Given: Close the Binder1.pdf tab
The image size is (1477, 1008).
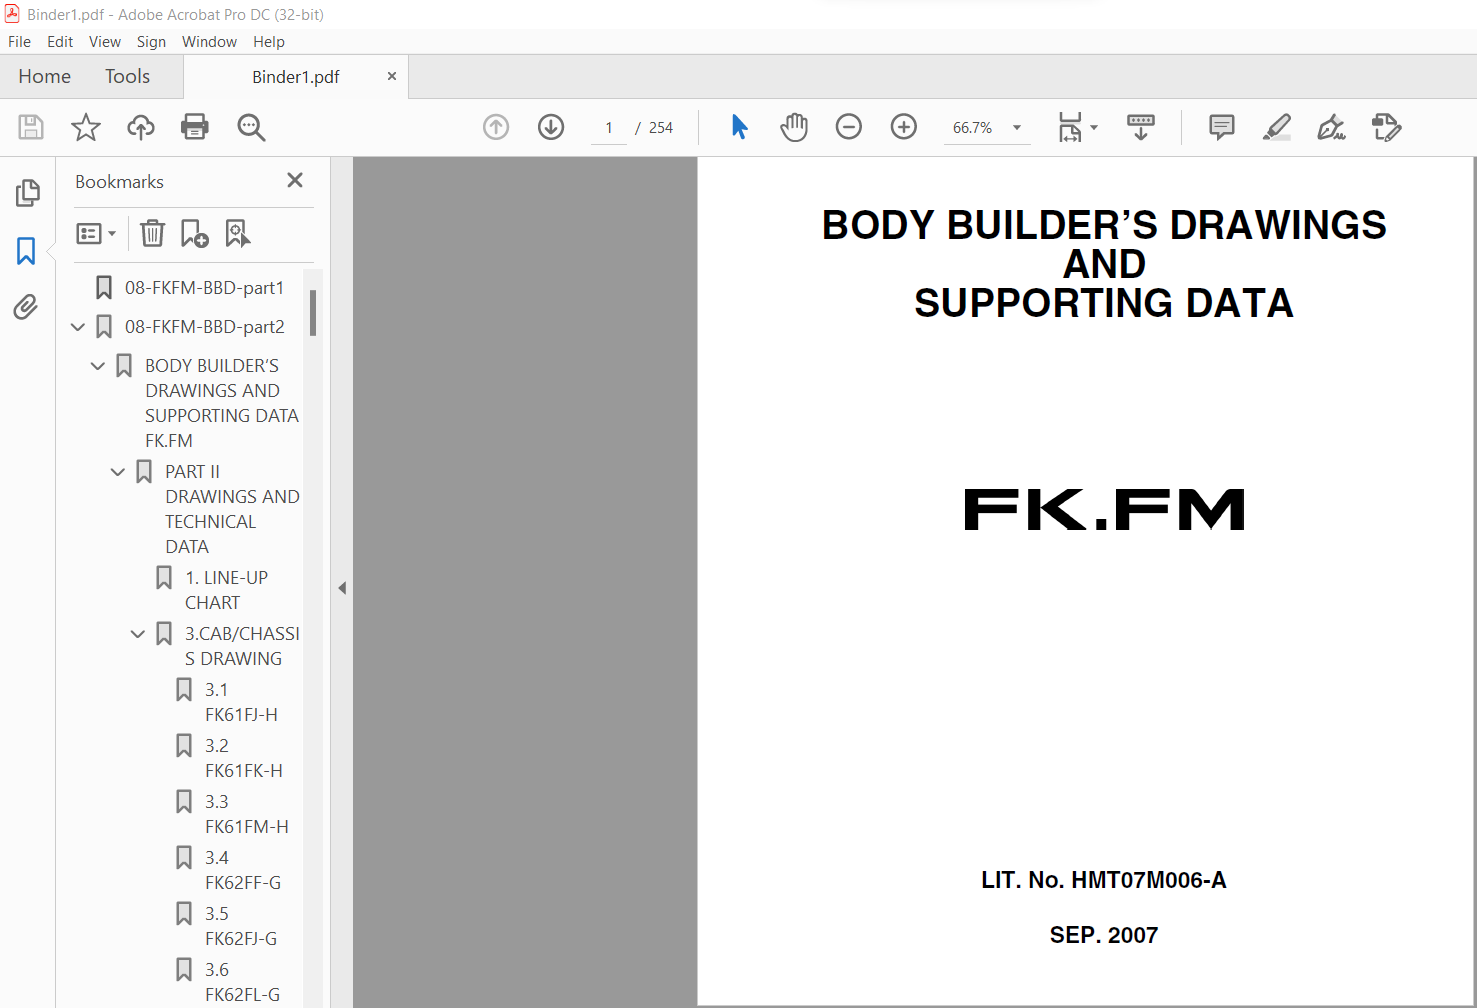Looking at the screenshot, I should click(392, 76).
